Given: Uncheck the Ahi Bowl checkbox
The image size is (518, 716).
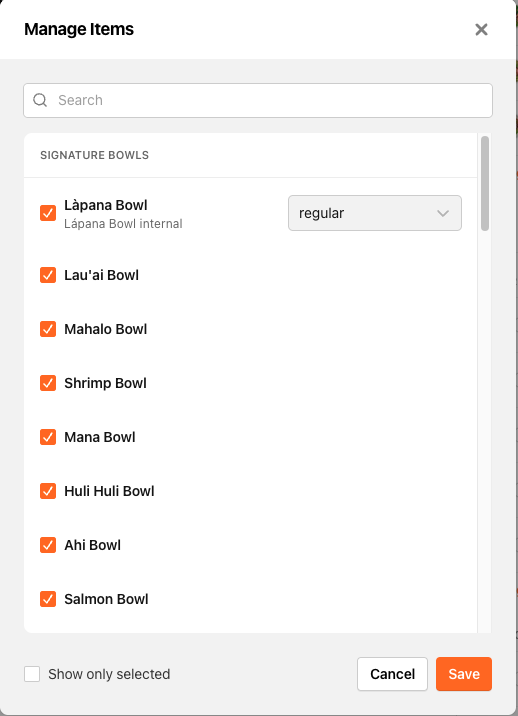Looking at the screenshot, I should click(48, 545).
